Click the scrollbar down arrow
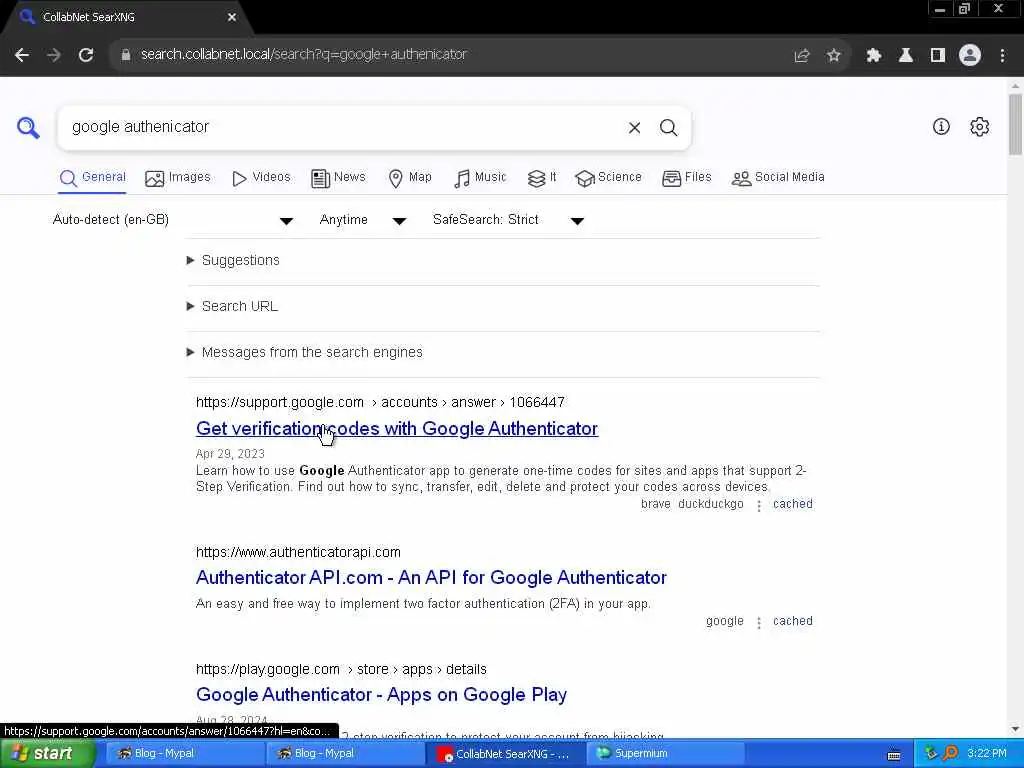 pos(1015,729)
